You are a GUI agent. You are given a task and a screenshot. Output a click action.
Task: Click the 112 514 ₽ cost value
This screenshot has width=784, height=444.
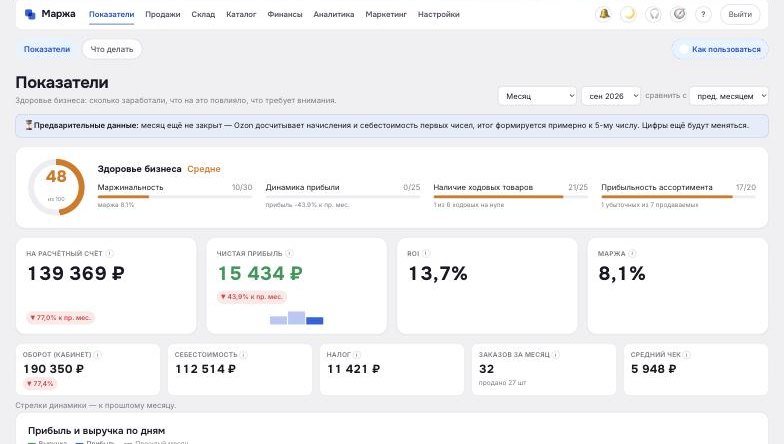coord(206,369)
